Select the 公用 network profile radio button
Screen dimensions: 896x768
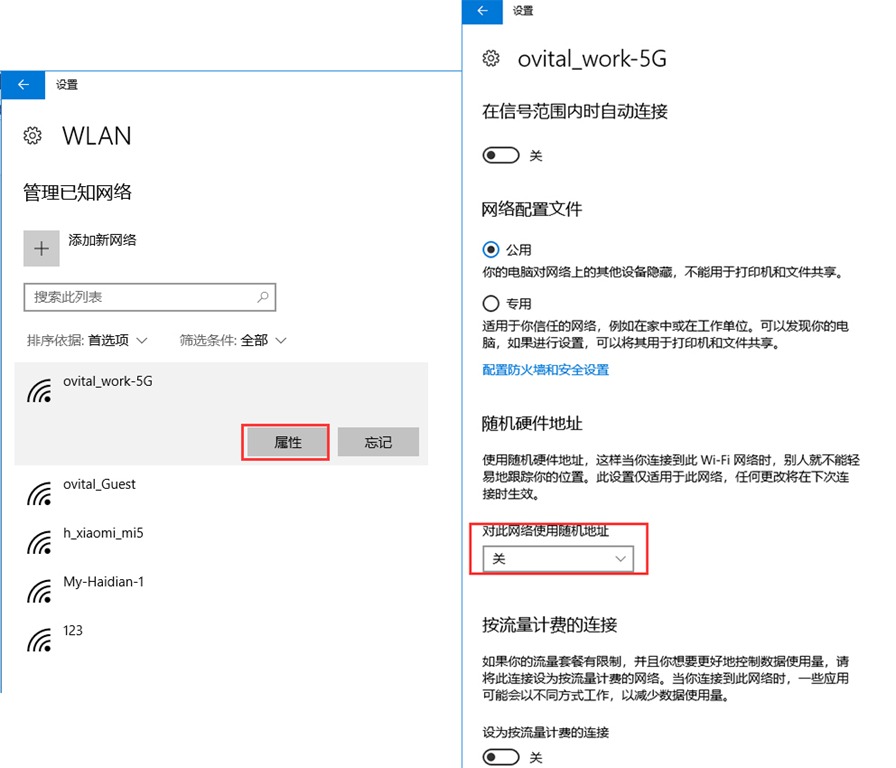491,250
